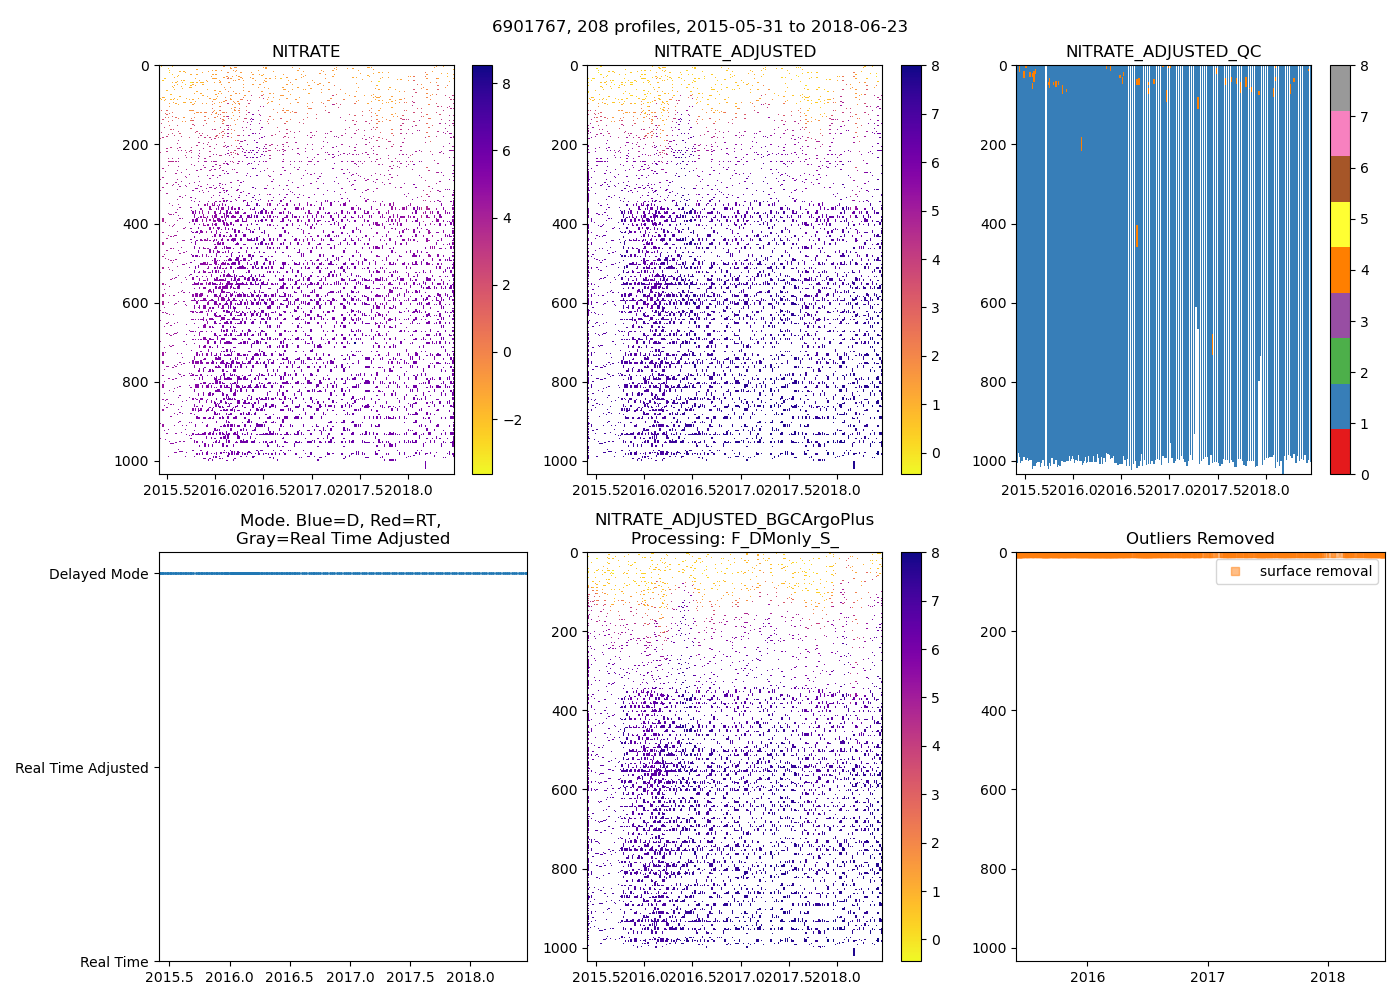The height and width of the screenshot is (1000, 1400).
Task: Click the gray swatch atop QC colorbar
Action: (1340, 88)
